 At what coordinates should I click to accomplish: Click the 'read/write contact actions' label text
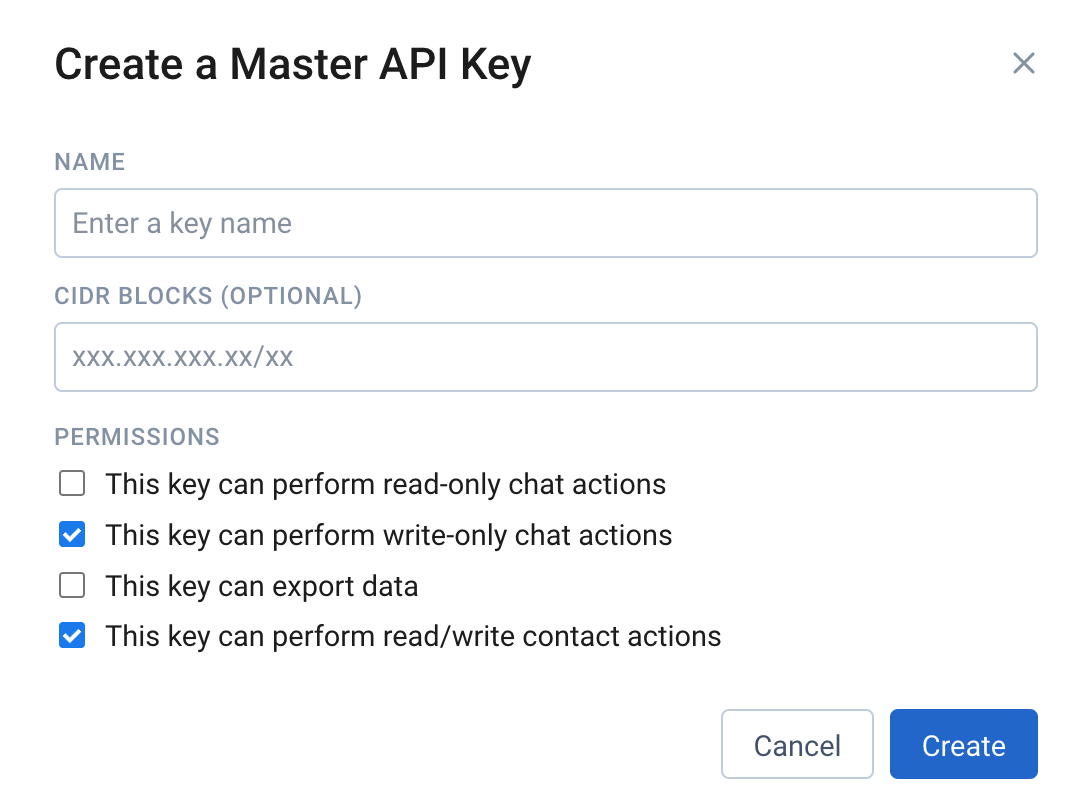(413, 636)
